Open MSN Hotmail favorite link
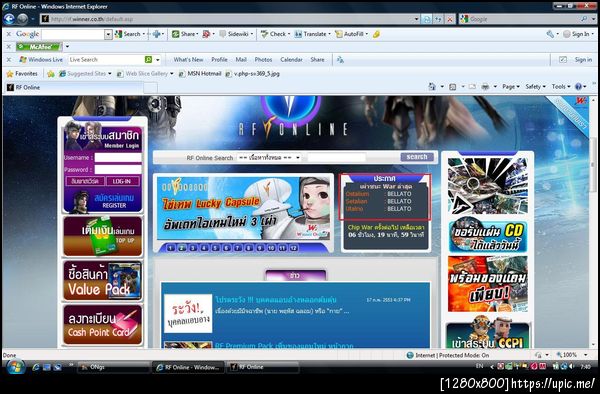600x394 pixels. click(x=200, y=73)
